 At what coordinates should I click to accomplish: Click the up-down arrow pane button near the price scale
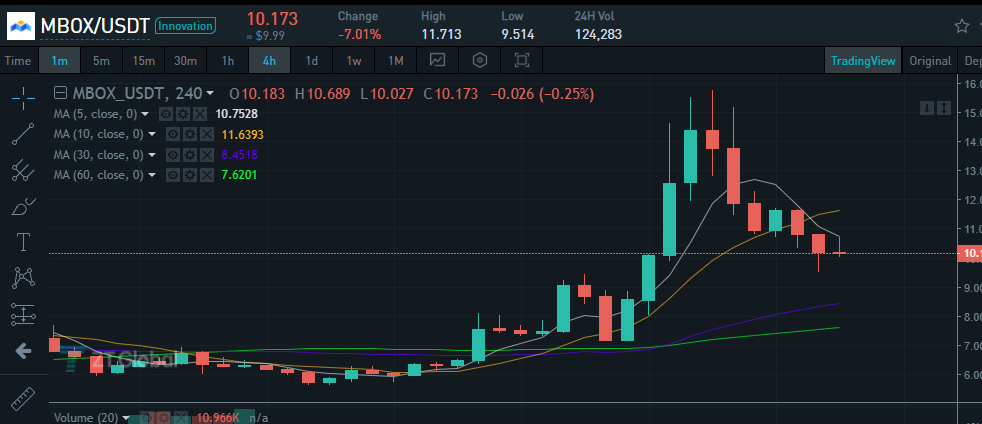943,108
